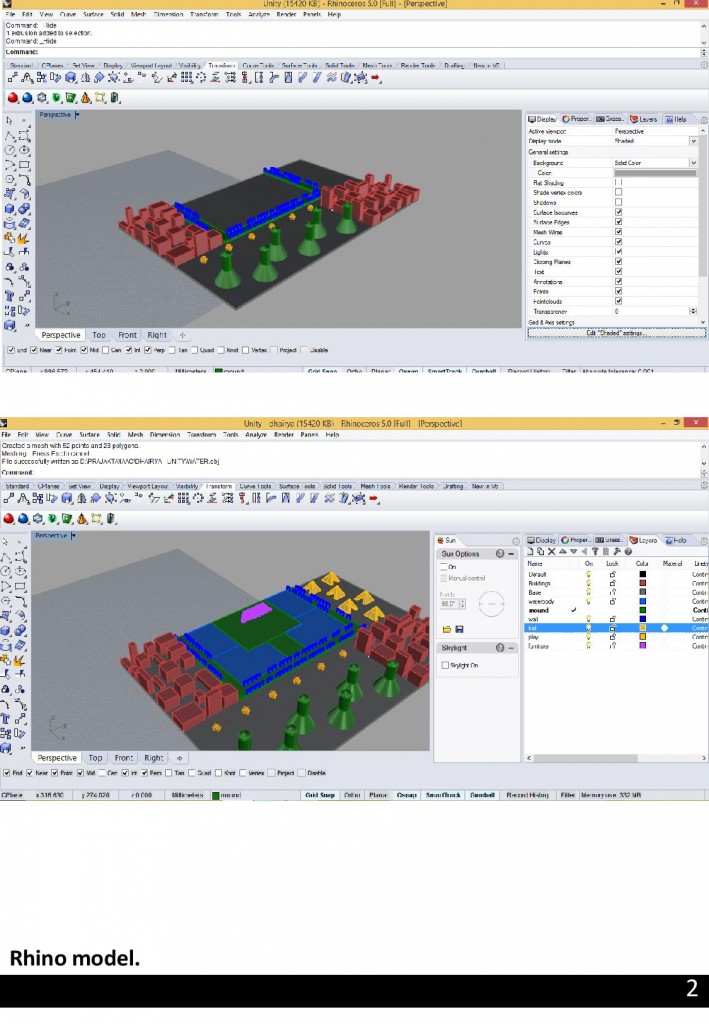The width and height of the screenshot is (709, 1024).
Task: Click the purple color swatch of furniture layer
Action: pos(642,646)
